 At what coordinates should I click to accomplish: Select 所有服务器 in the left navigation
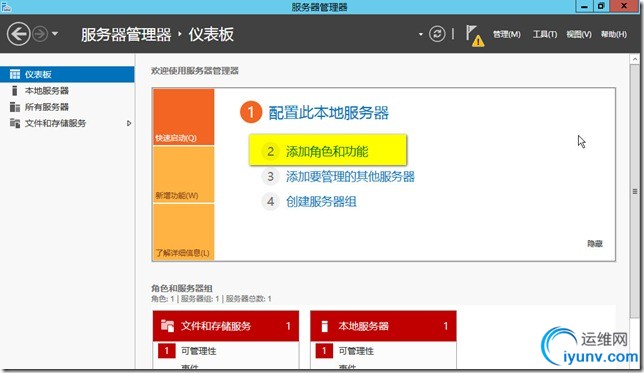click(x=67, y=107)
